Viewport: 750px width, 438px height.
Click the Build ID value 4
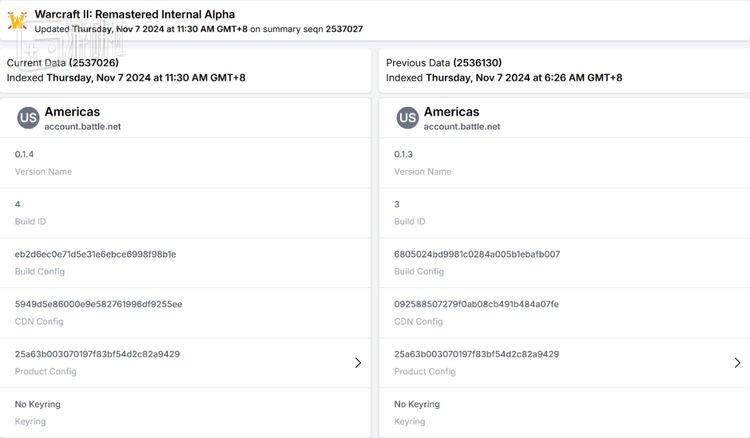pos(18,204)
